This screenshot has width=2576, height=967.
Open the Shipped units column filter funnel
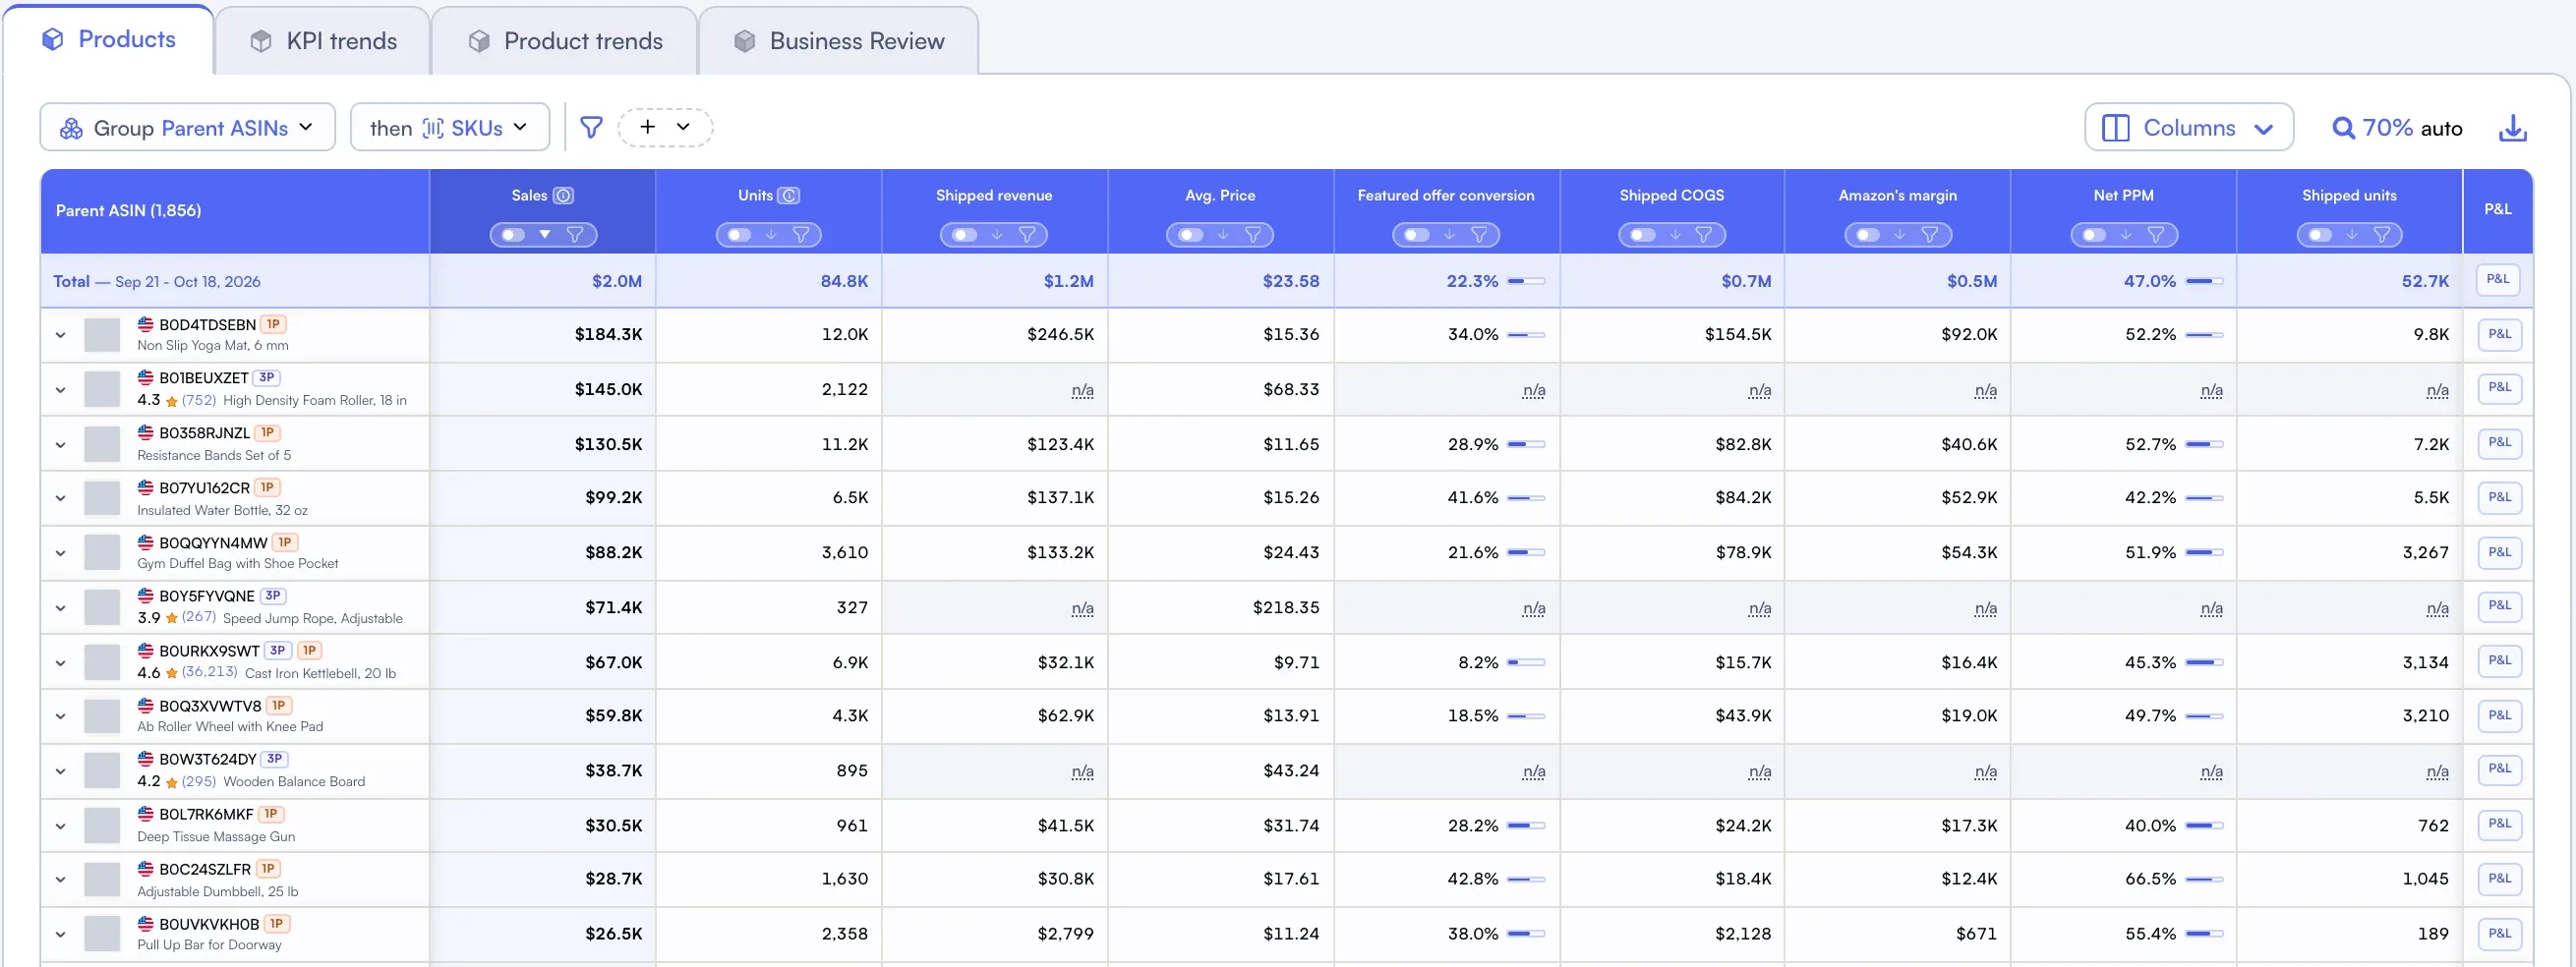(2382, 235)
